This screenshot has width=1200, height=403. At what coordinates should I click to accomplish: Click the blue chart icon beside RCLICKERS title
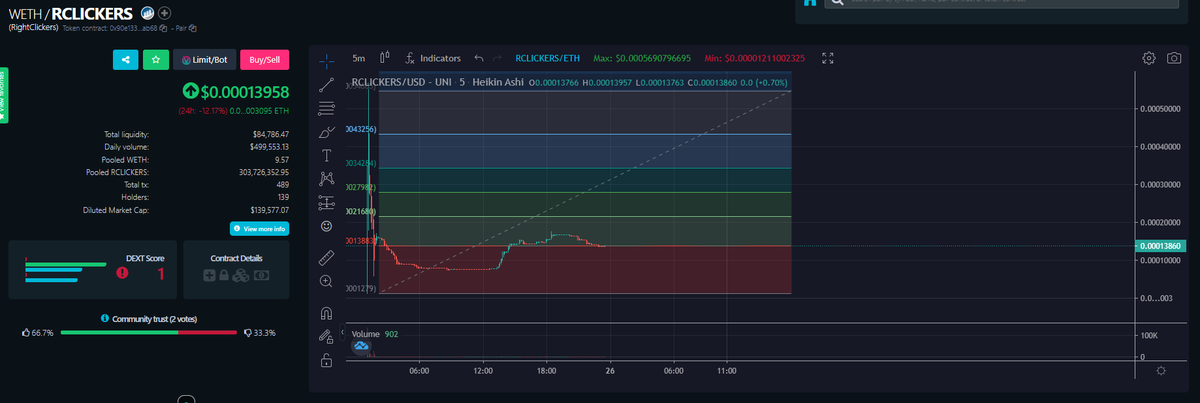(x=146, y=12)
